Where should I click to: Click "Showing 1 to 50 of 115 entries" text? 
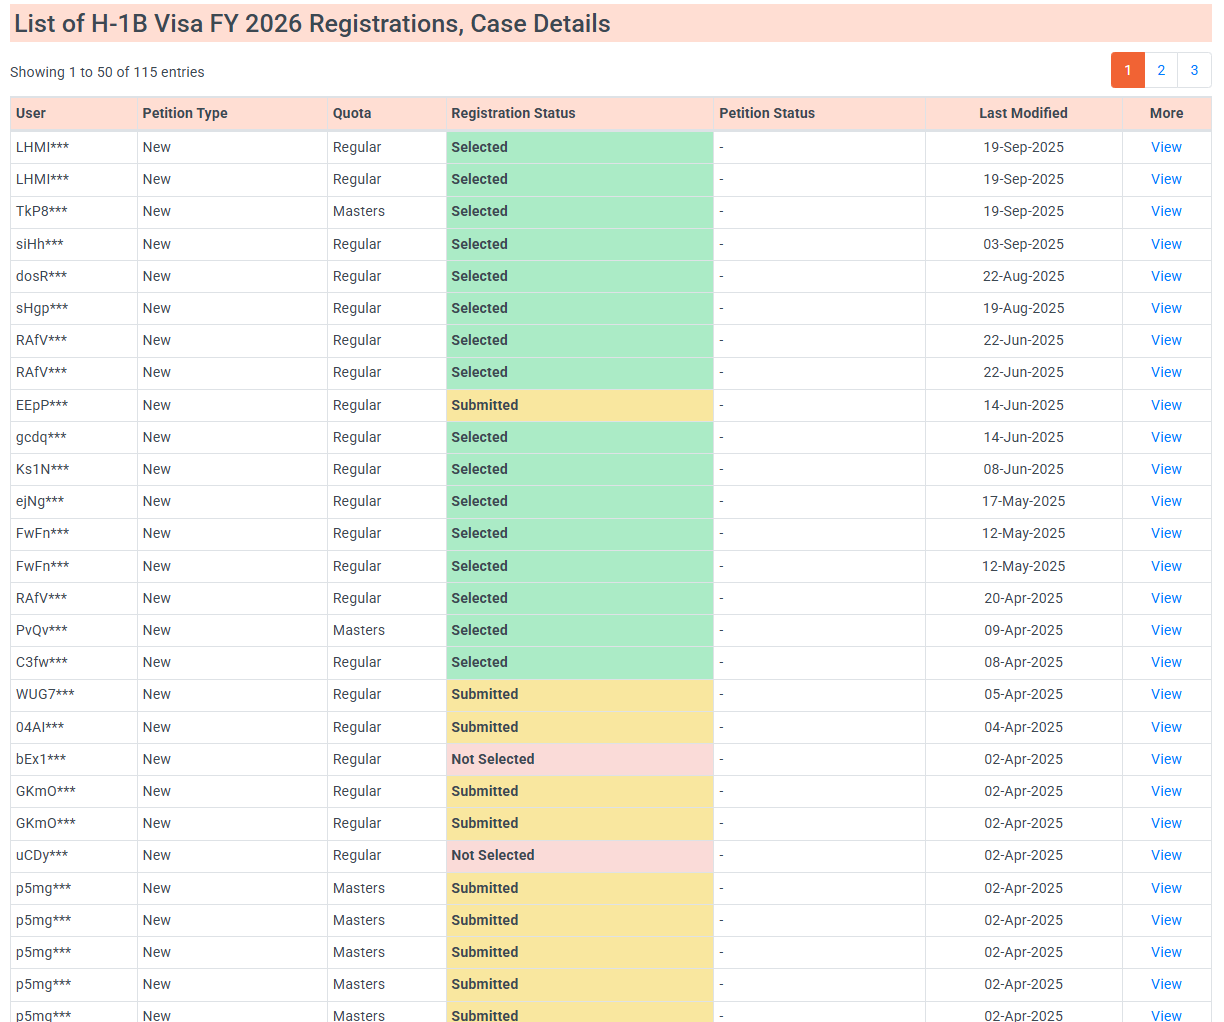(107, 72)
